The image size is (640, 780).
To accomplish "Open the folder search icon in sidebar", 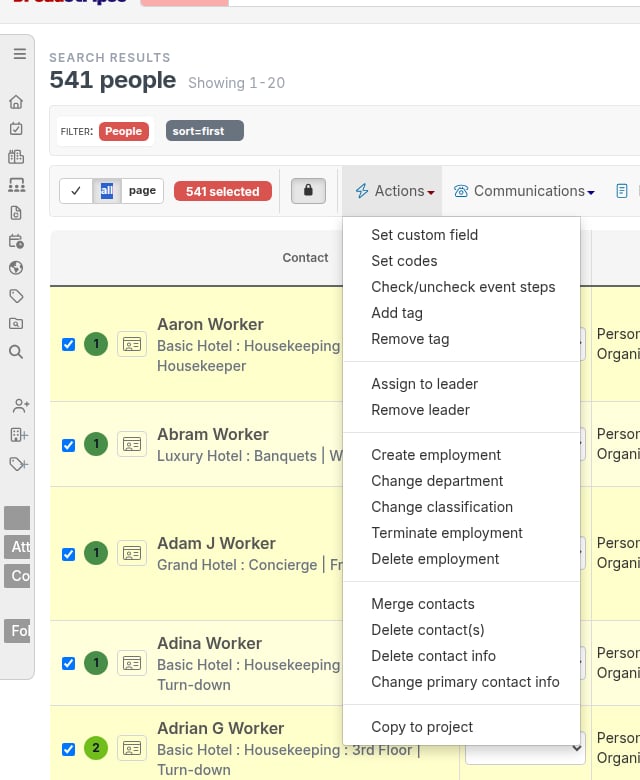I will pos(16,324).
